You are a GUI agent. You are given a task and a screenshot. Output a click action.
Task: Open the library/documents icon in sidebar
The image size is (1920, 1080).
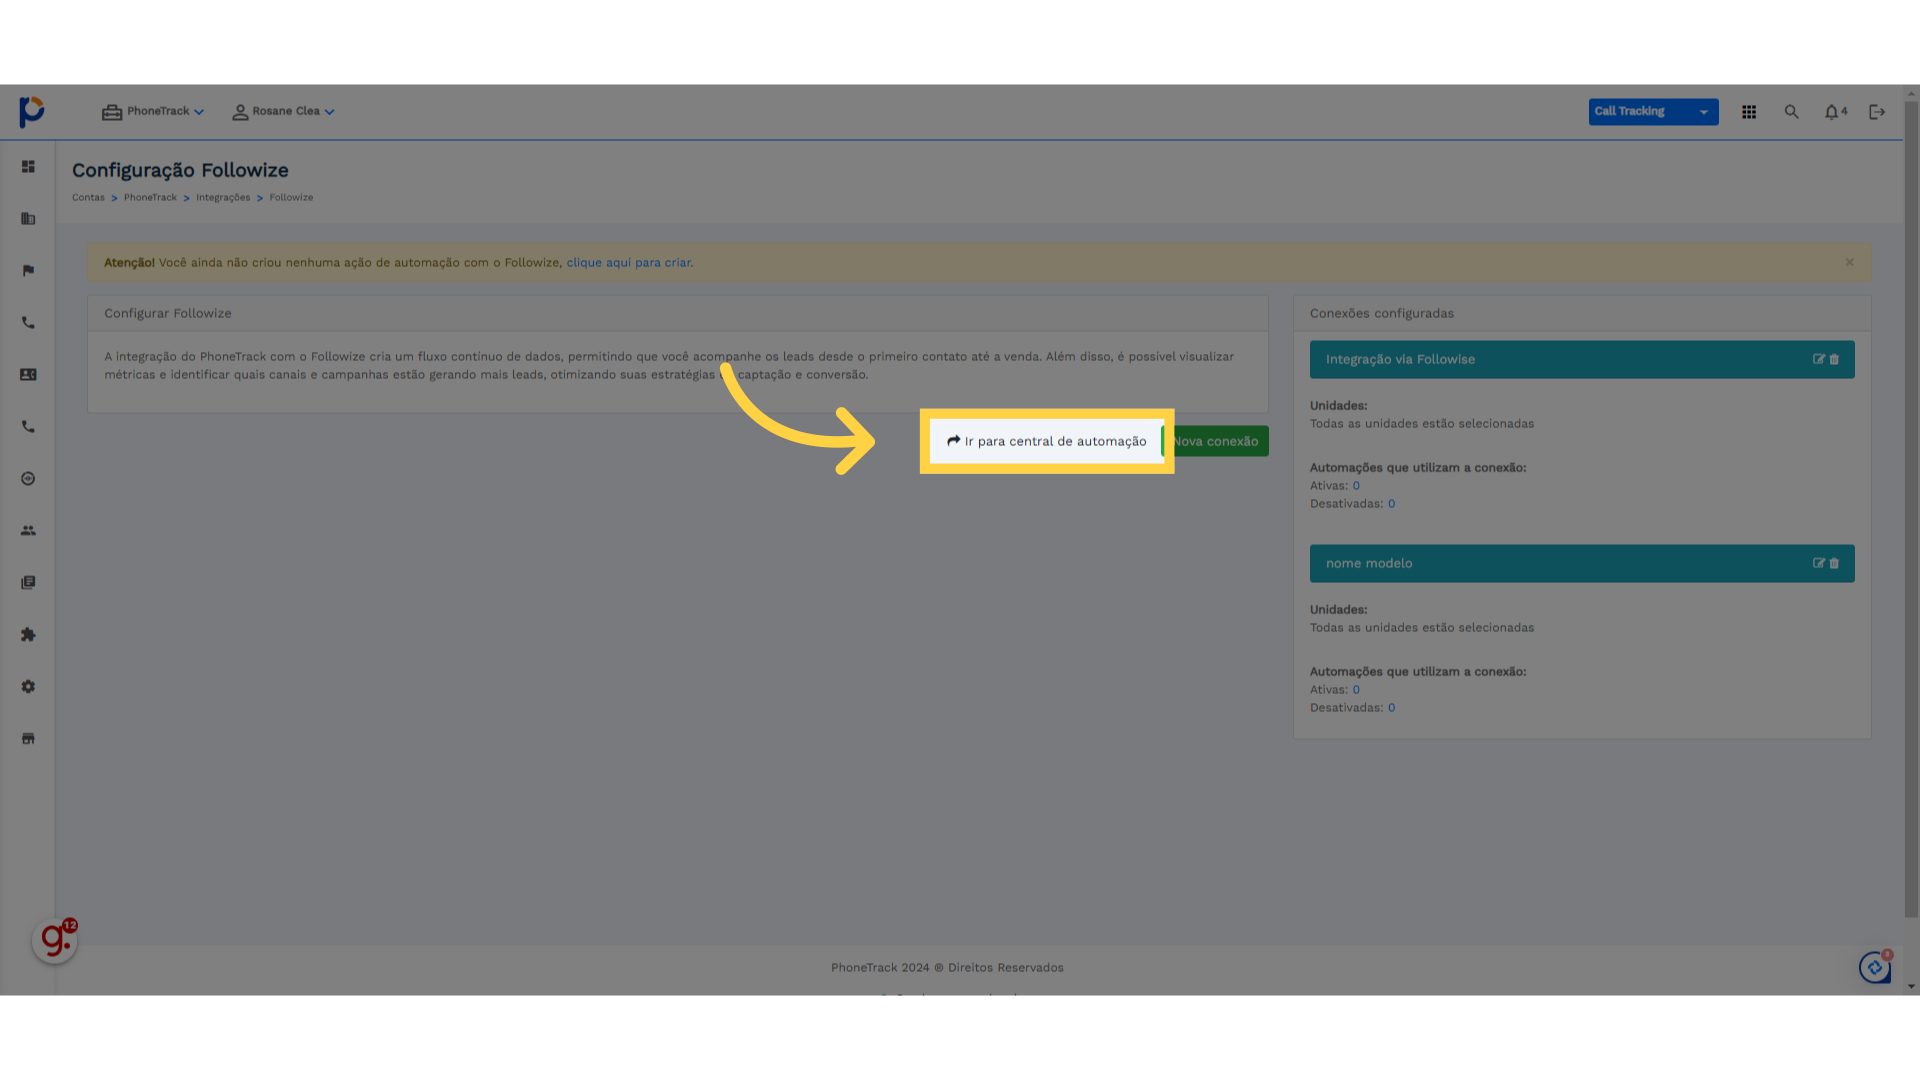[x=28, y=583]
